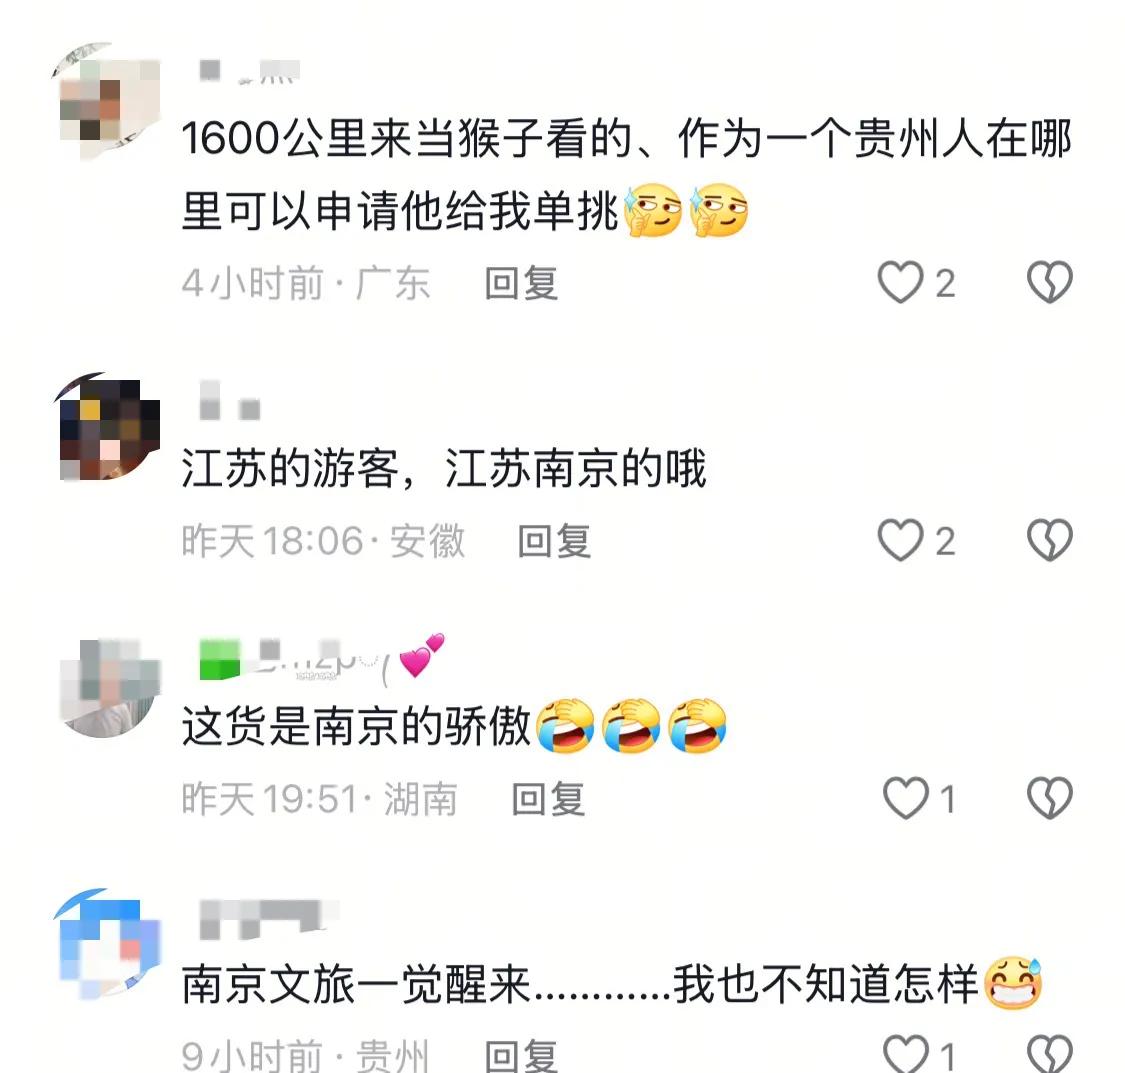The height and width of the screenshot is (1073, 1125).
Task: Select the 南京文旅一觉醒来 comment text
Action: click(611, 983)
